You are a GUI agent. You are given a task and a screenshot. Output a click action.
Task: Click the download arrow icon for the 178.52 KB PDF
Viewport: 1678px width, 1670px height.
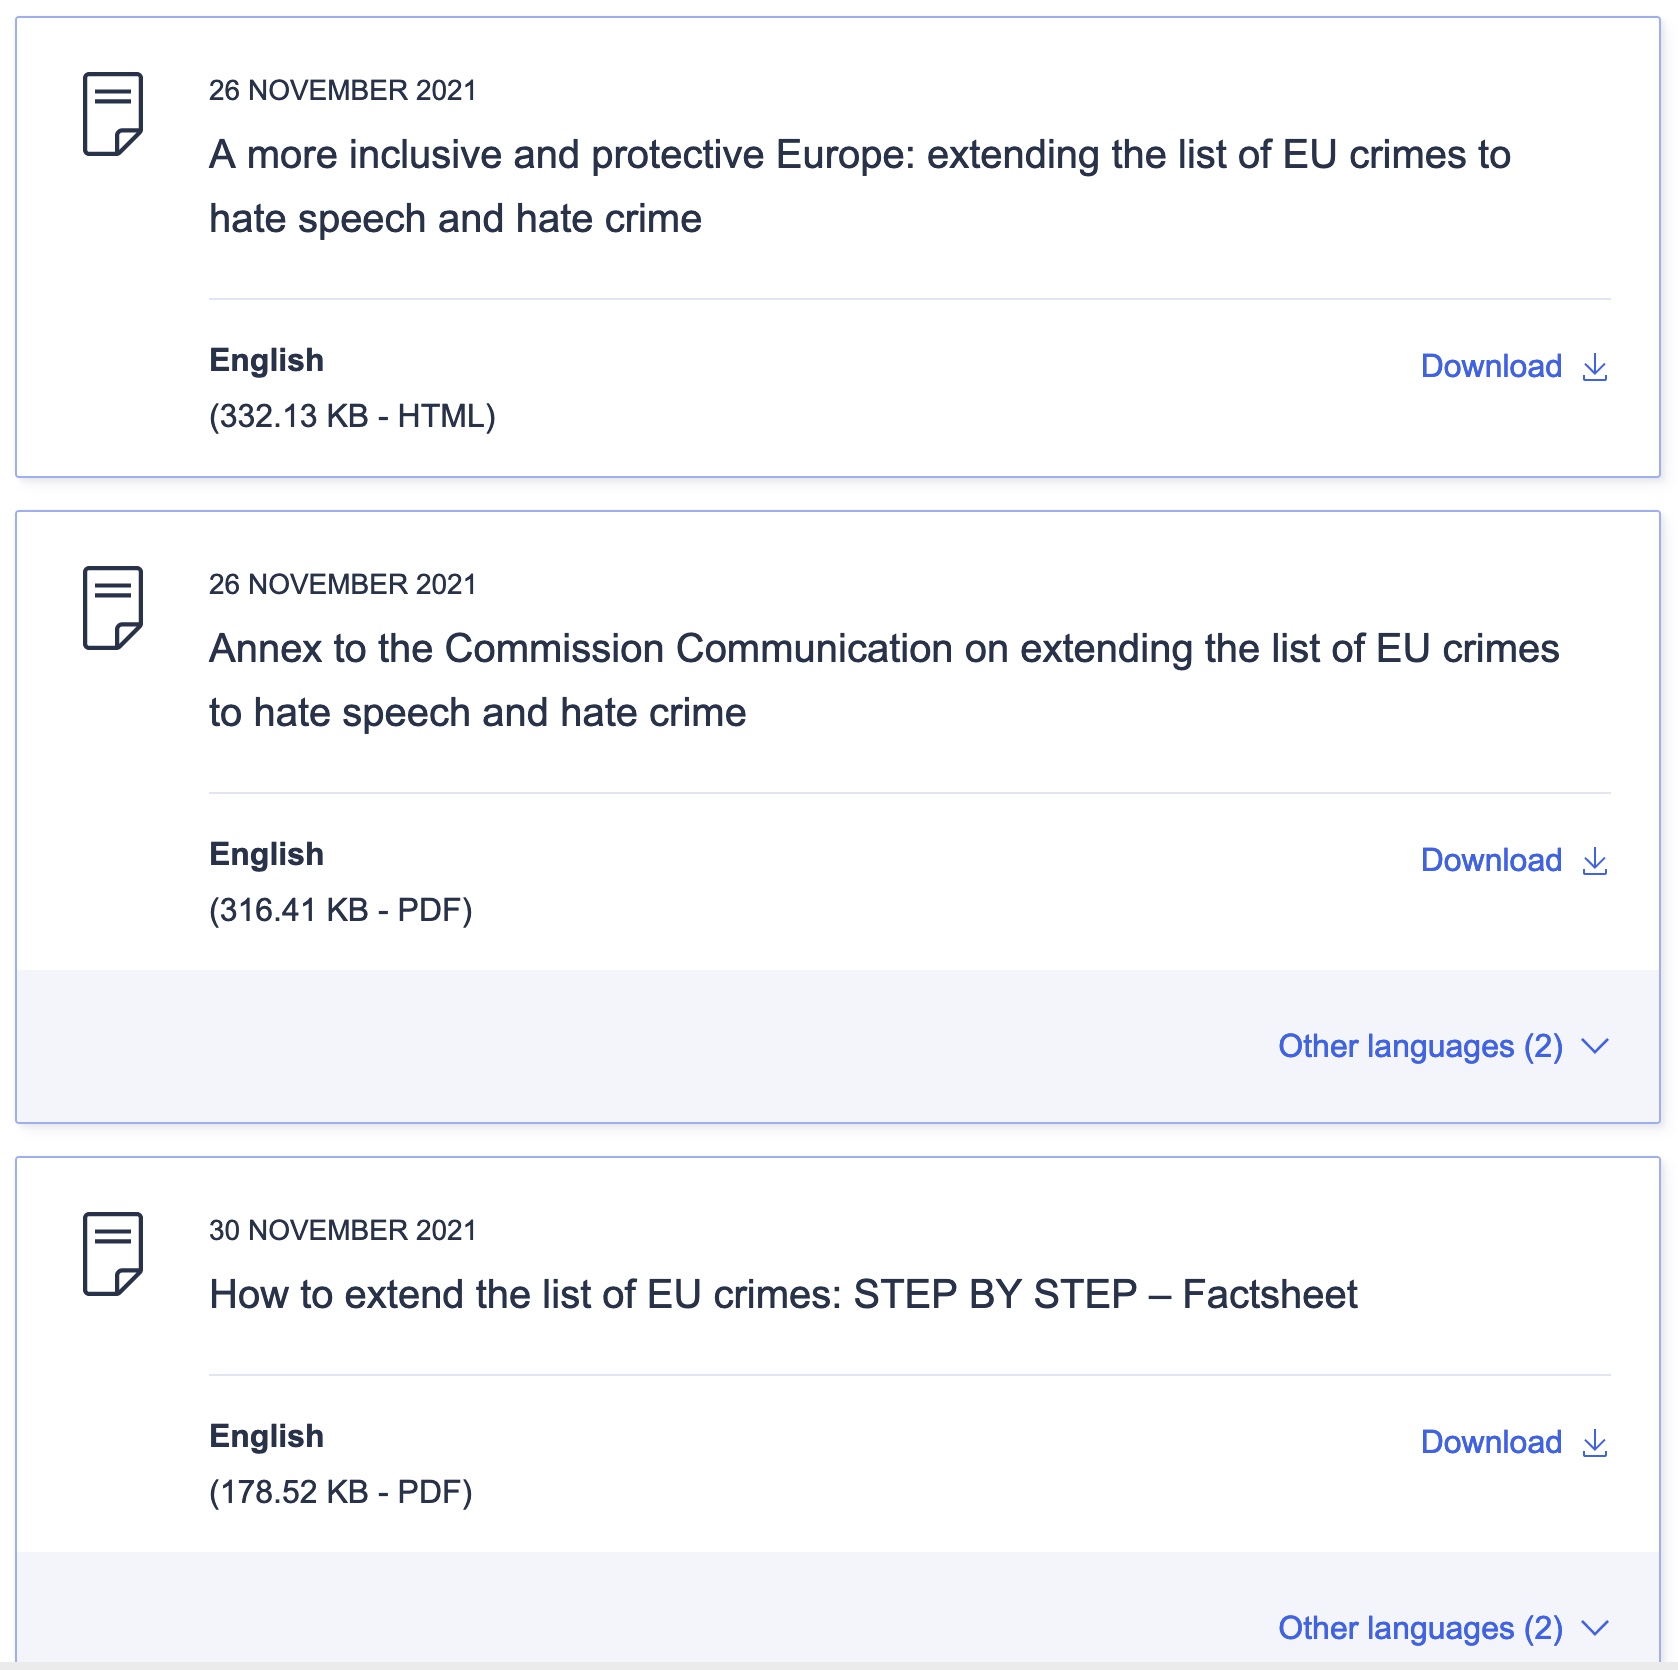[x=1595, y=1444]
